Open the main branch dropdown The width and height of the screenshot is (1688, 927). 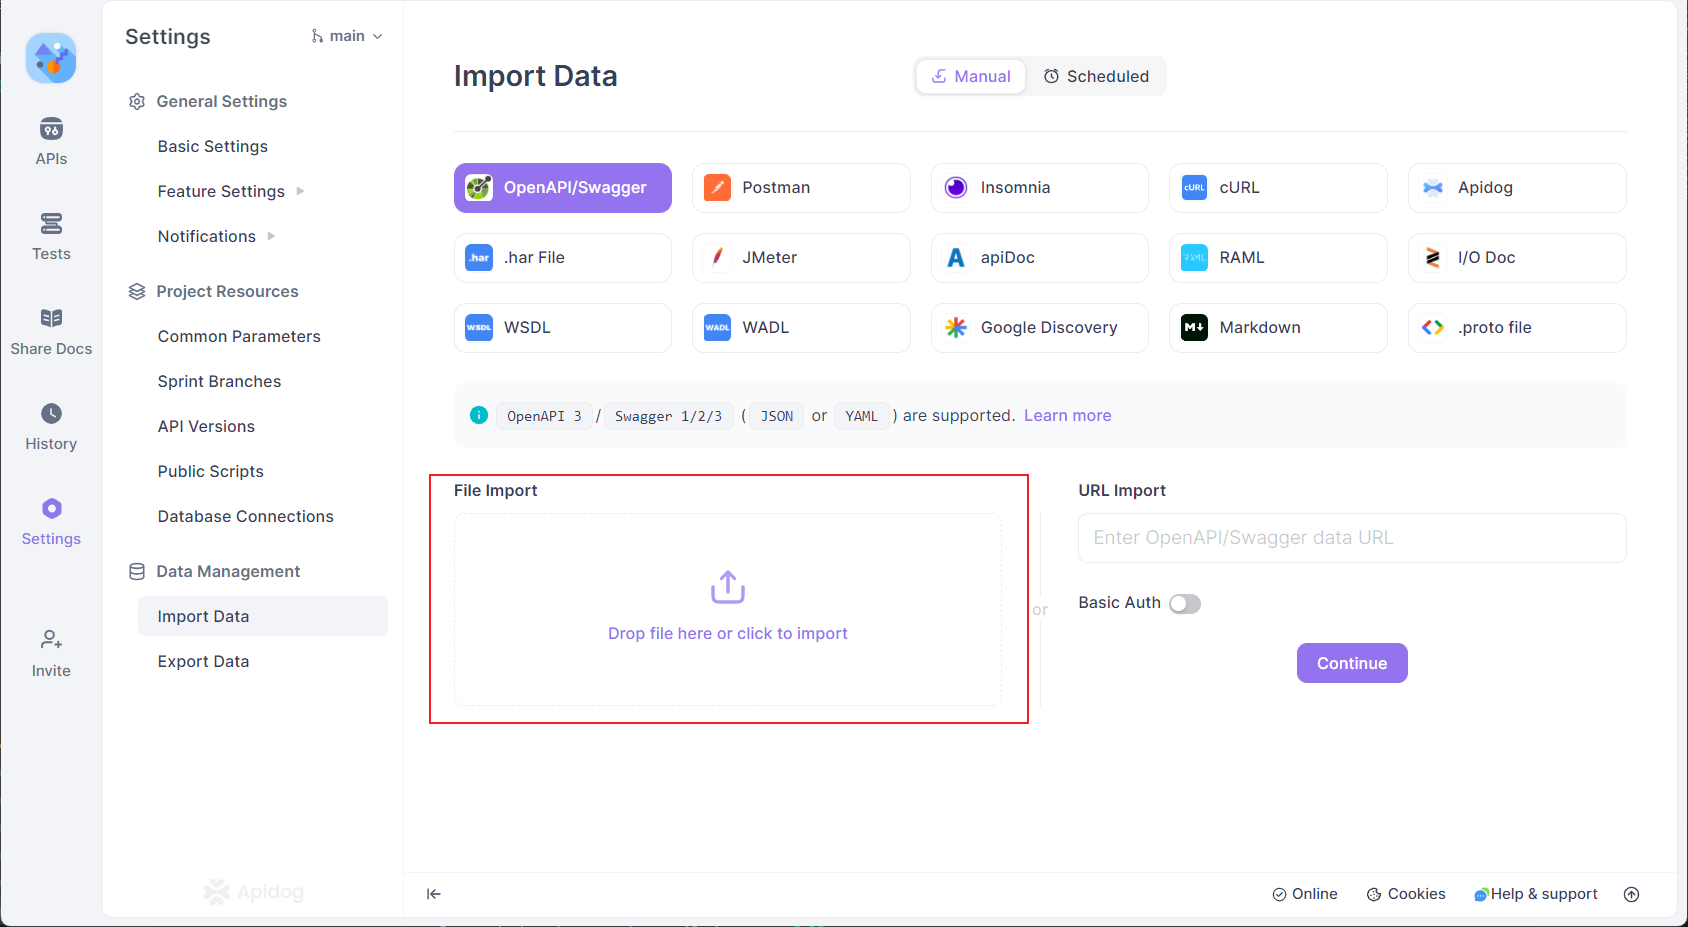[x=347, y=36]
